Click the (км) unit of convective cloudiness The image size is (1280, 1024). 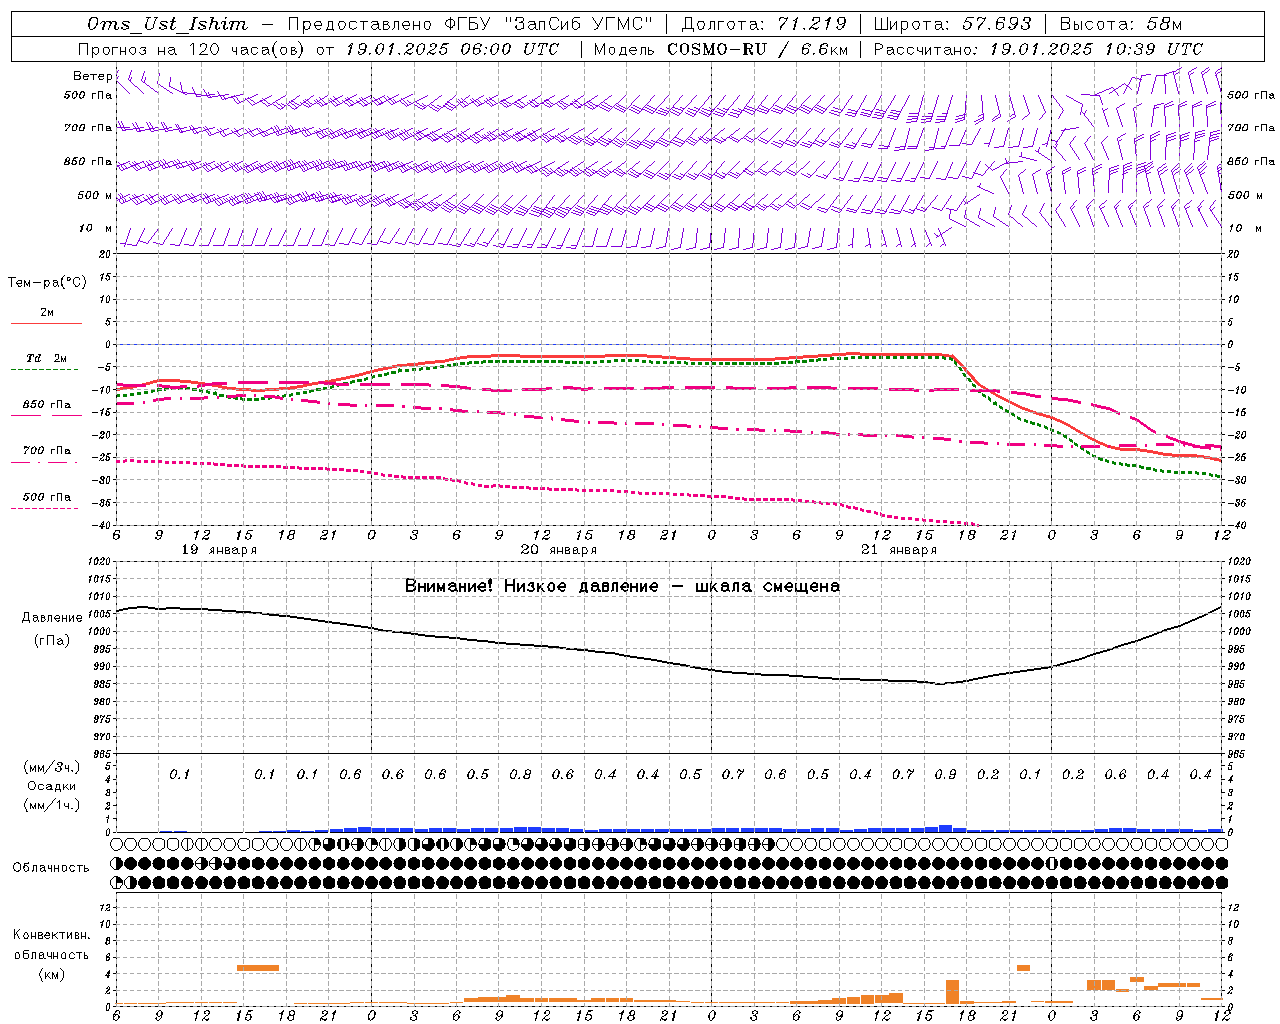point(52,974)
